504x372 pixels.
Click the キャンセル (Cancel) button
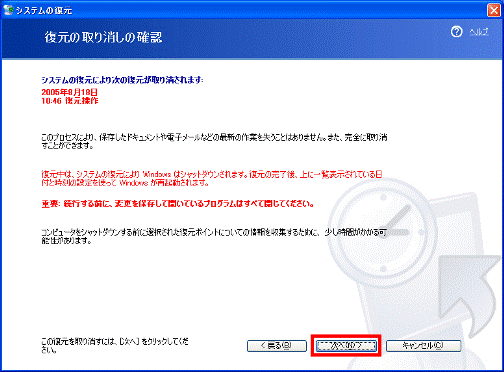pyautogui.click(x=423, y=346)
